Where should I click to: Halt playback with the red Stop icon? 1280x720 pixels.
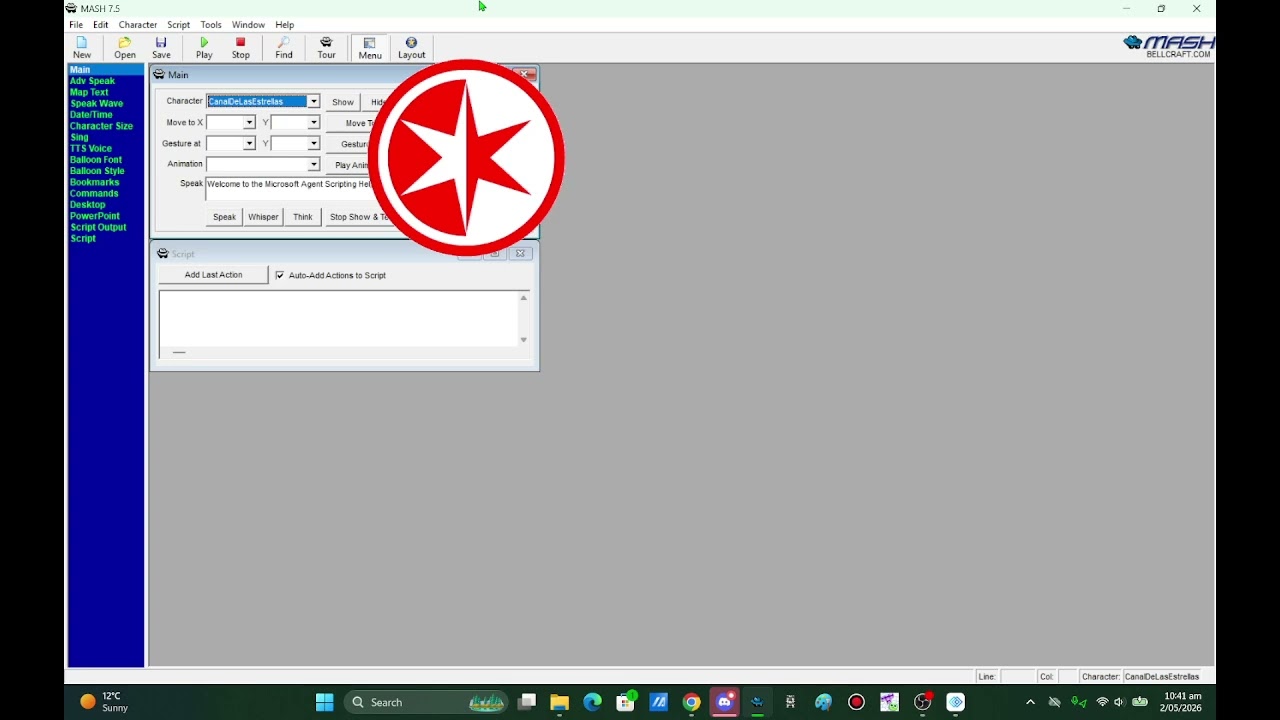(241, 48)
